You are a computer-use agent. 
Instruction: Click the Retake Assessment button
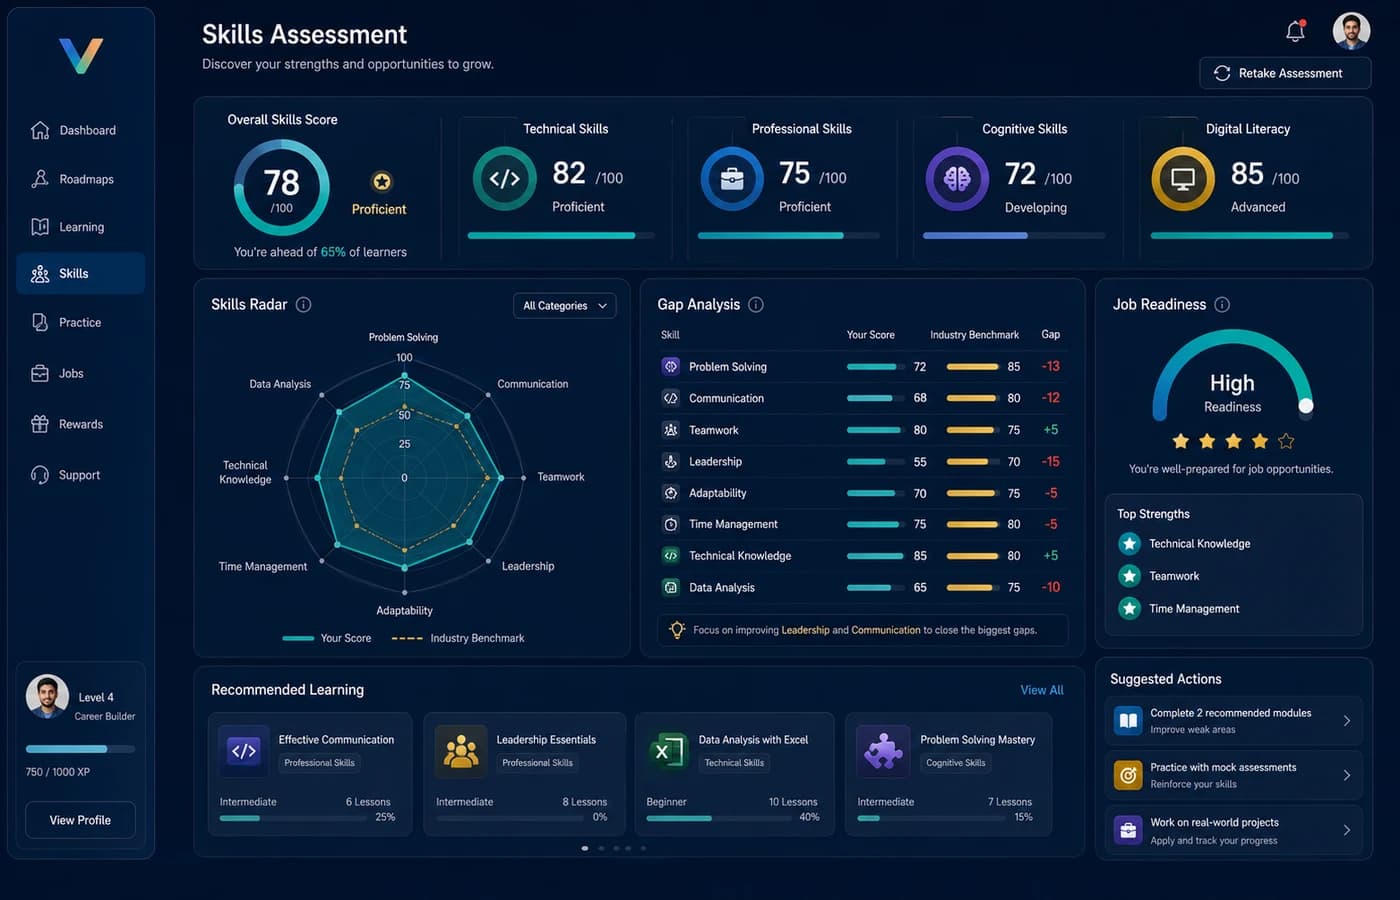click(x=1285, y=73)
